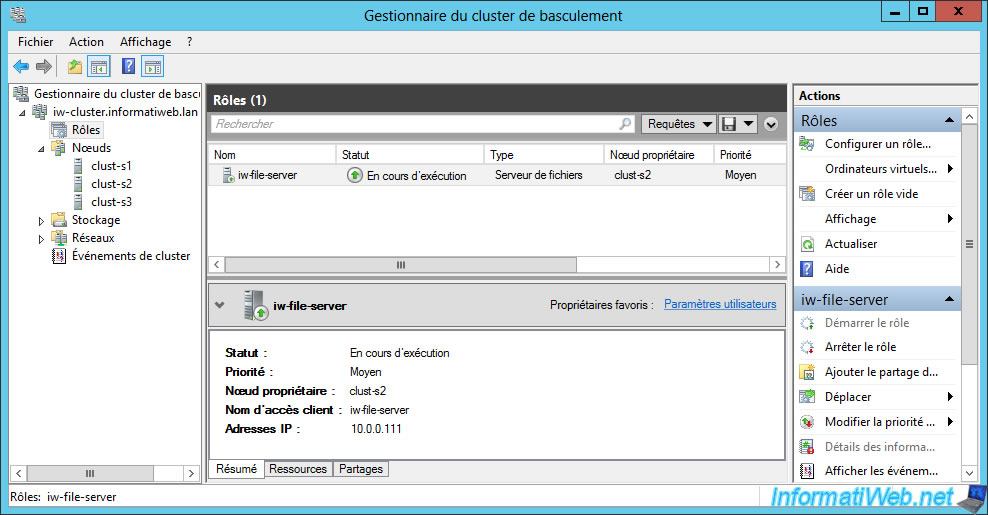Expand the Réseaux tree node

click(42, 238)
